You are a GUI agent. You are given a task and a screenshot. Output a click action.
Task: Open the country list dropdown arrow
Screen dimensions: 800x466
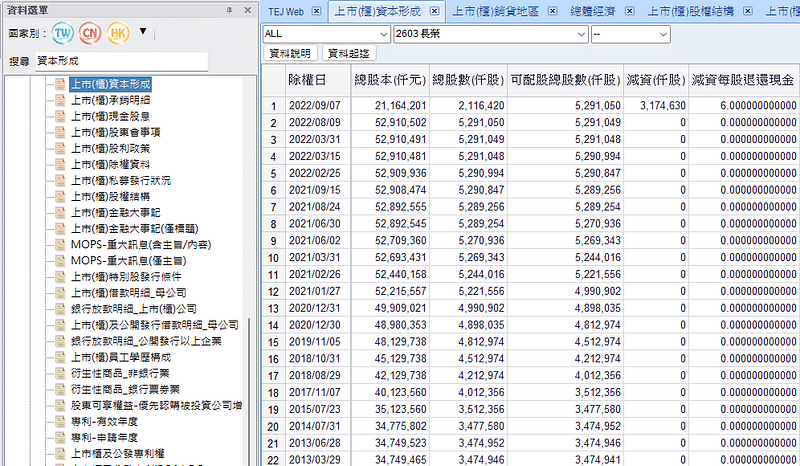[x=143, y=32]
